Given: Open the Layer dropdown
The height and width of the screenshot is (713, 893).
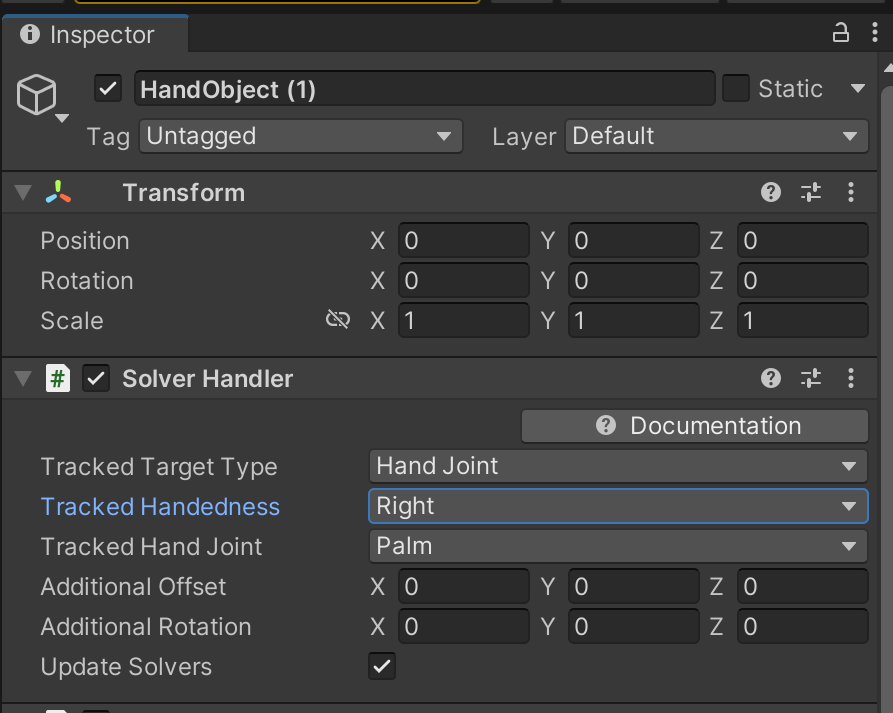Looking at the screenshot, I should pos(716,136).
